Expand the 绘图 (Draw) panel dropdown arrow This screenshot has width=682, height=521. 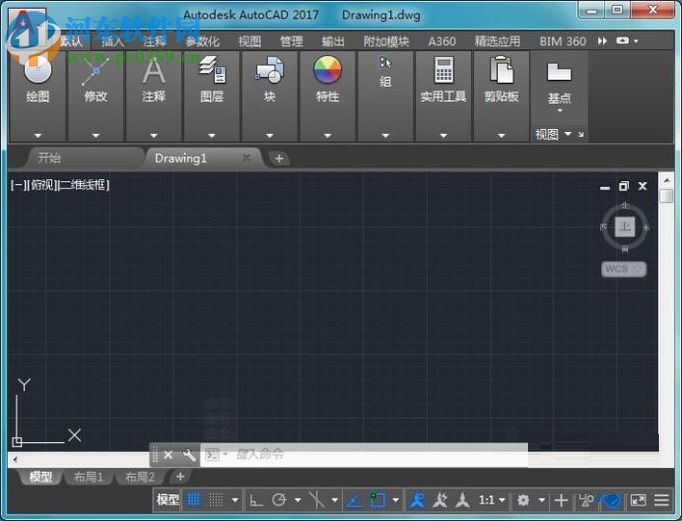38,135
